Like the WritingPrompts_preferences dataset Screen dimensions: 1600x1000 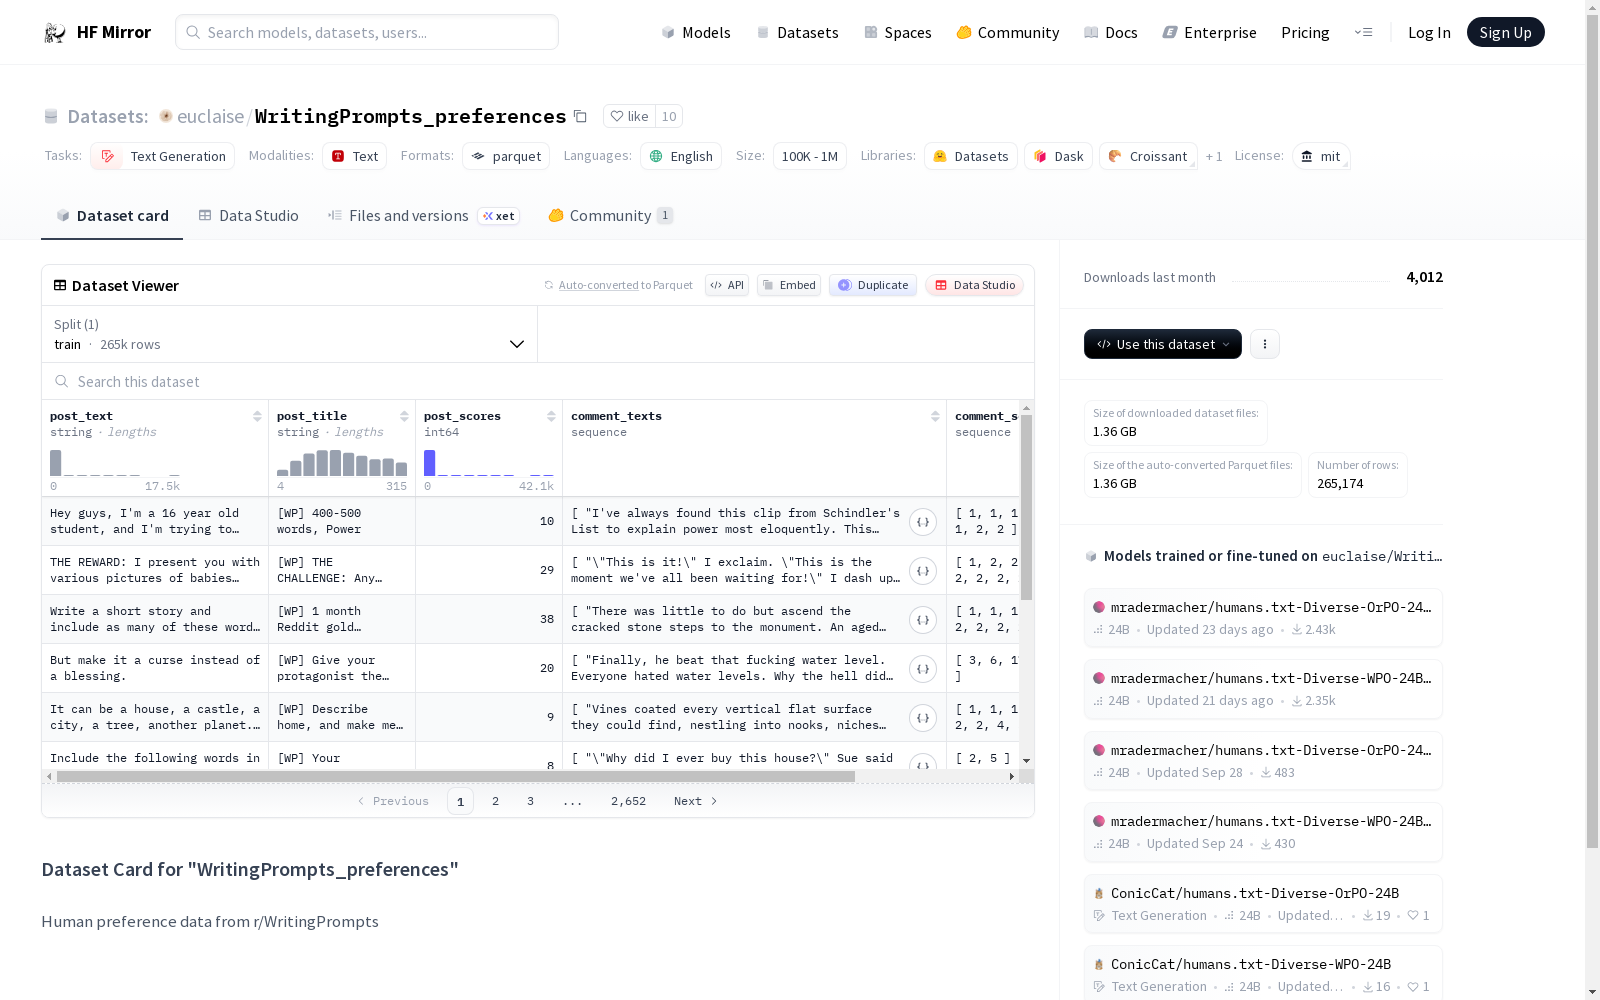tap(630, 116)
